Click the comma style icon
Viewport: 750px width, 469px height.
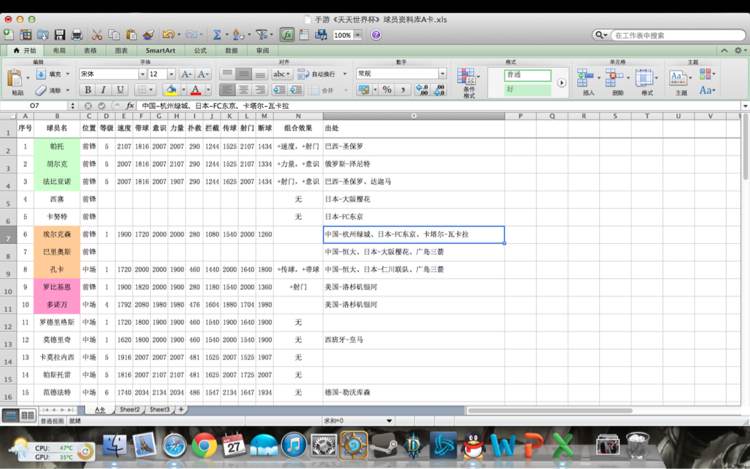(x=403, y=89)
